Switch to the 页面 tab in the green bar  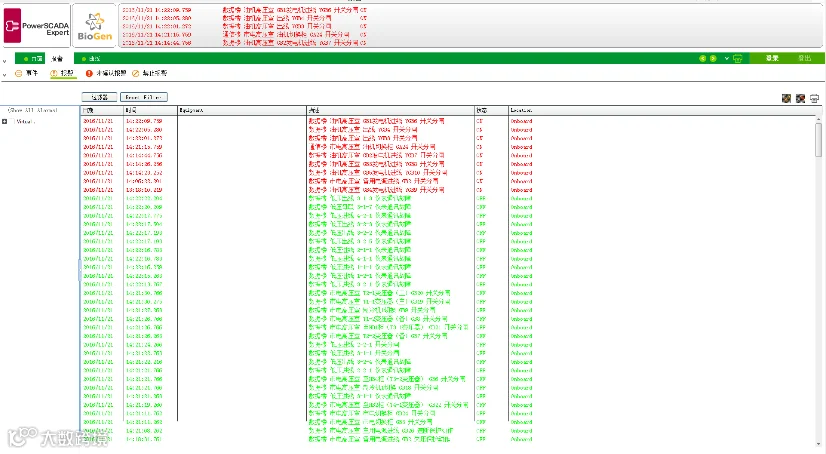pyautogui.click(x=31, y=58)
